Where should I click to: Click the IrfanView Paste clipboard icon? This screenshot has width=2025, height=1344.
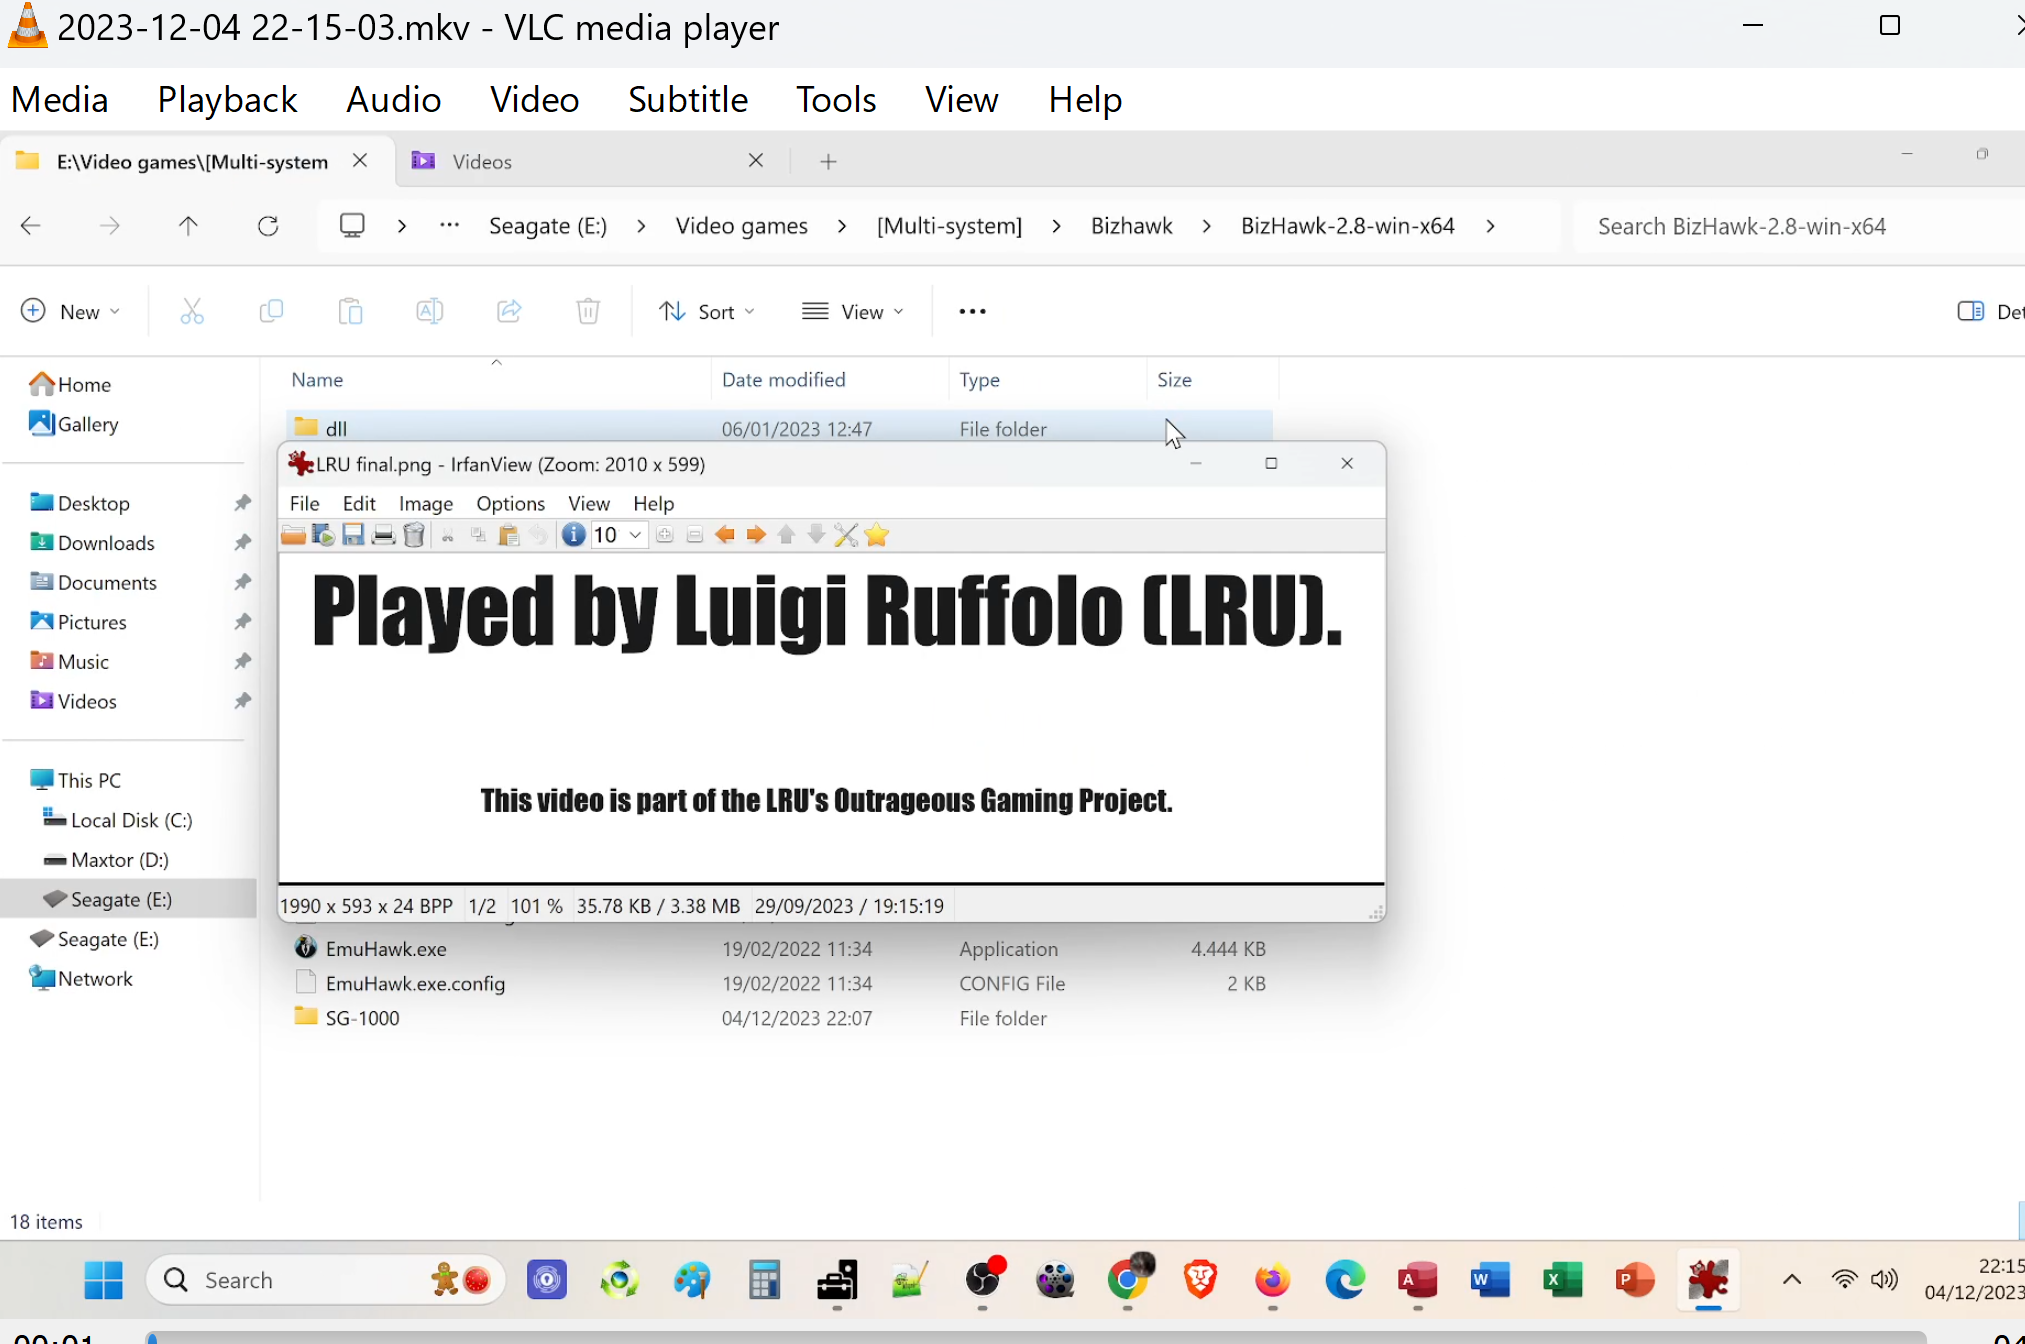(x=508, y=535)
